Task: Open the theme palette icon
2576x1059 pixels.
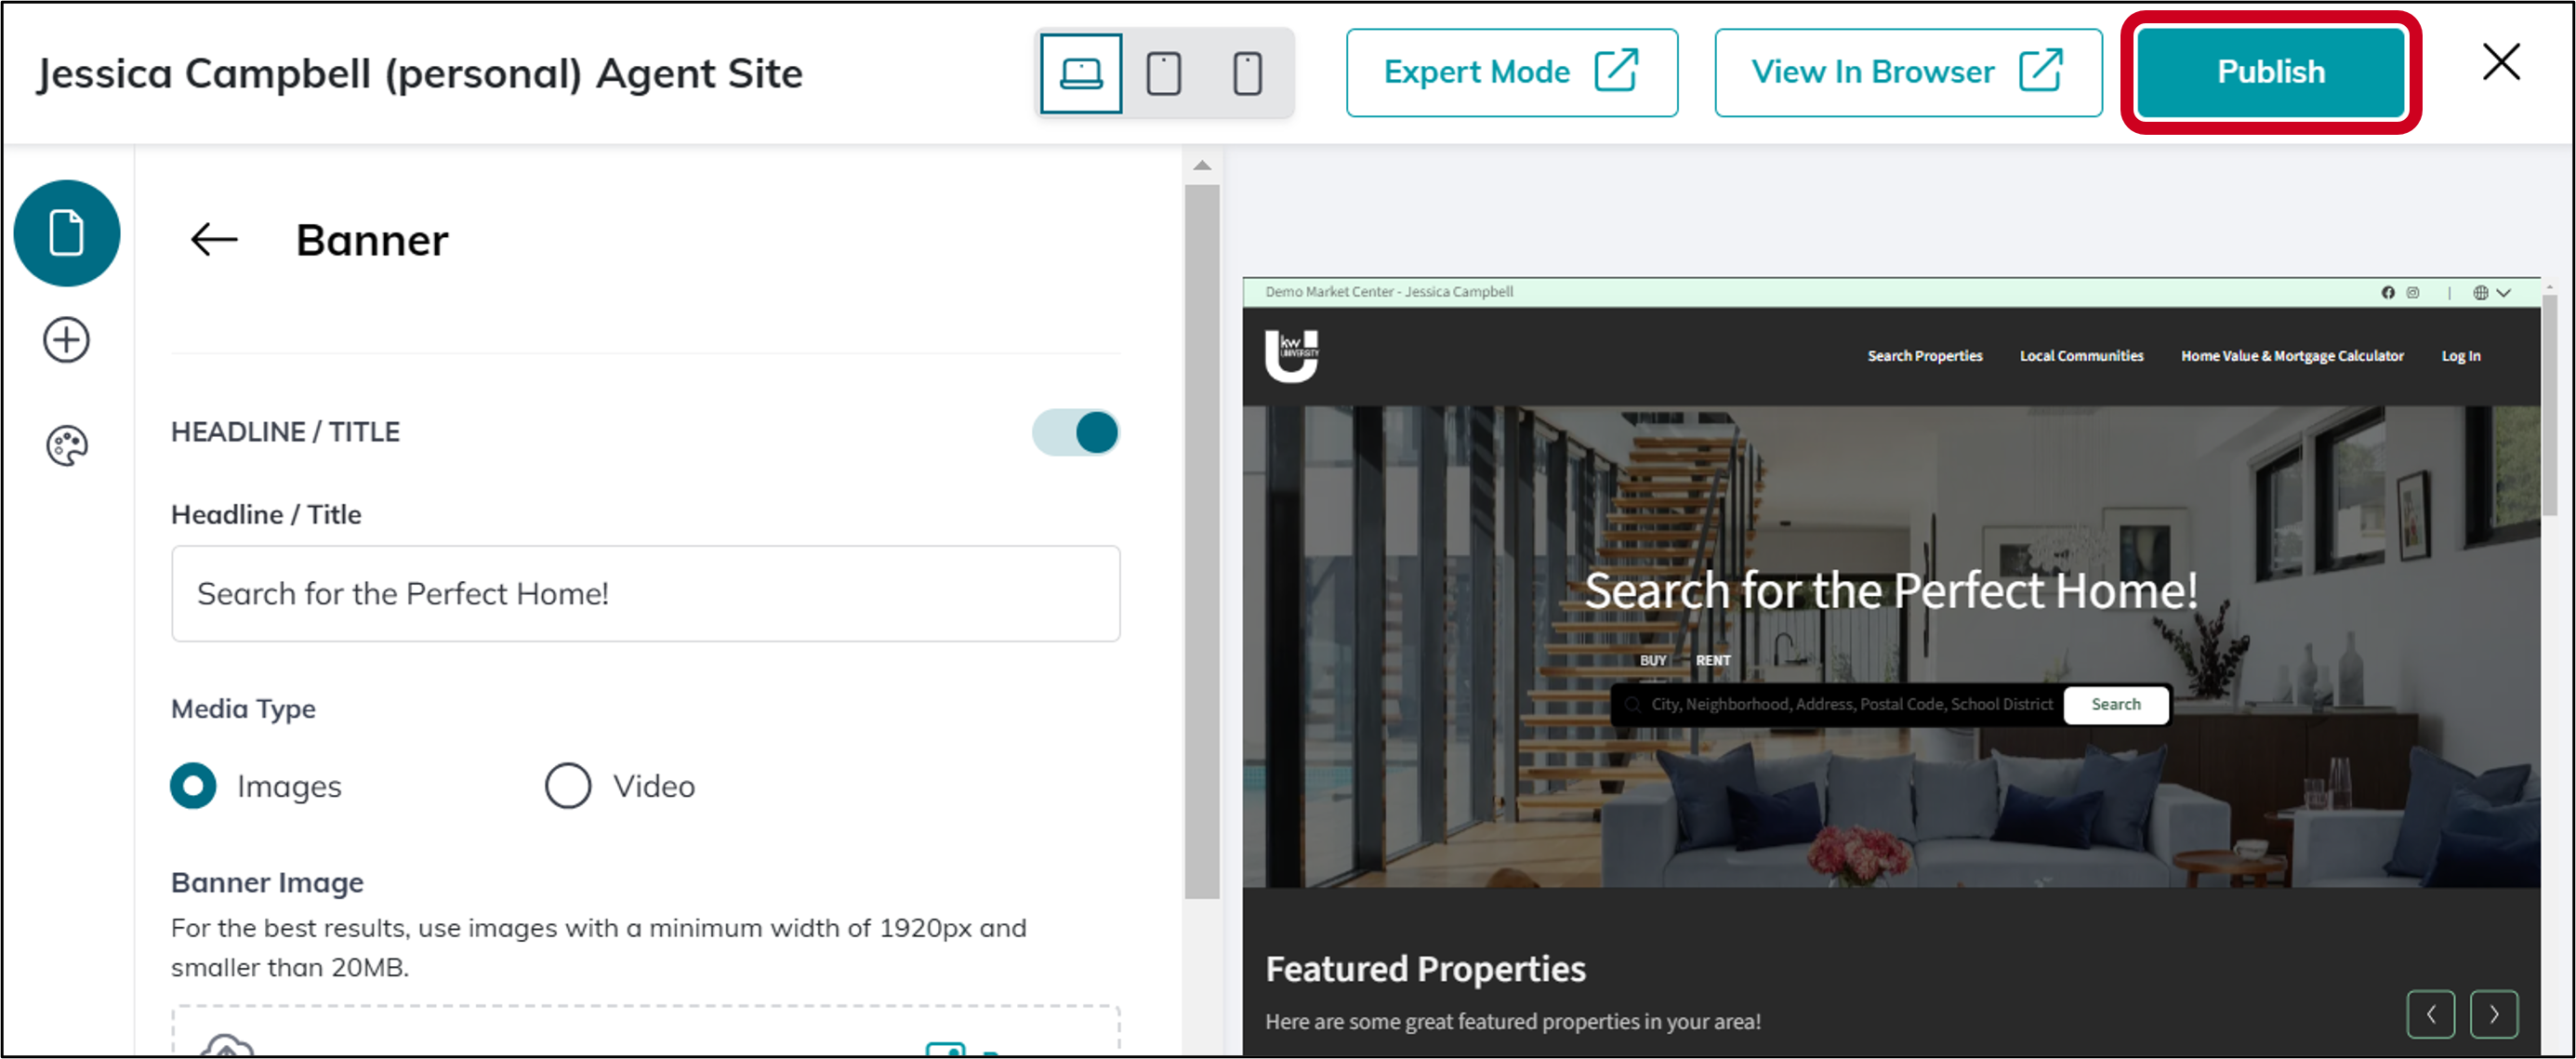Action: point(67,446)
